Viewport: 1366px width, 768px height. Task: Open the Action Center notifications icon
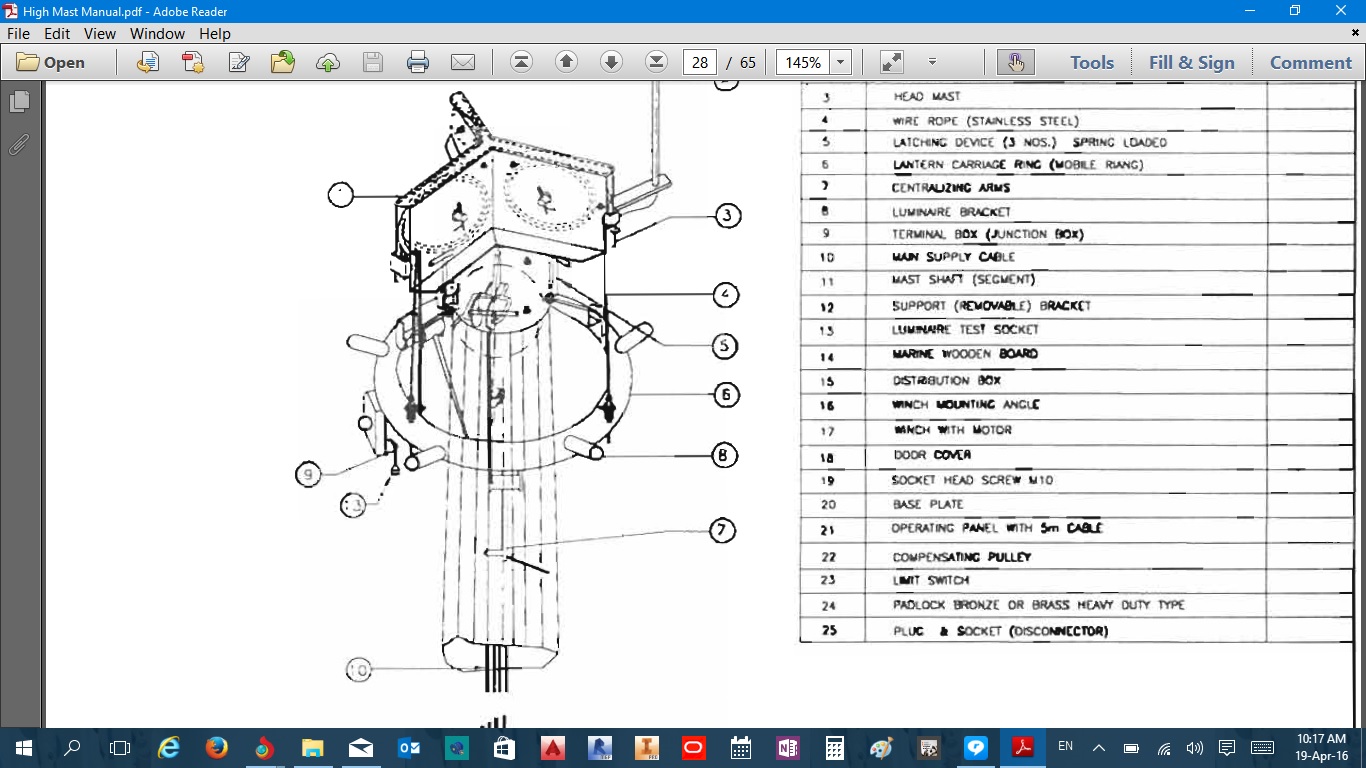coord(1227,747)
